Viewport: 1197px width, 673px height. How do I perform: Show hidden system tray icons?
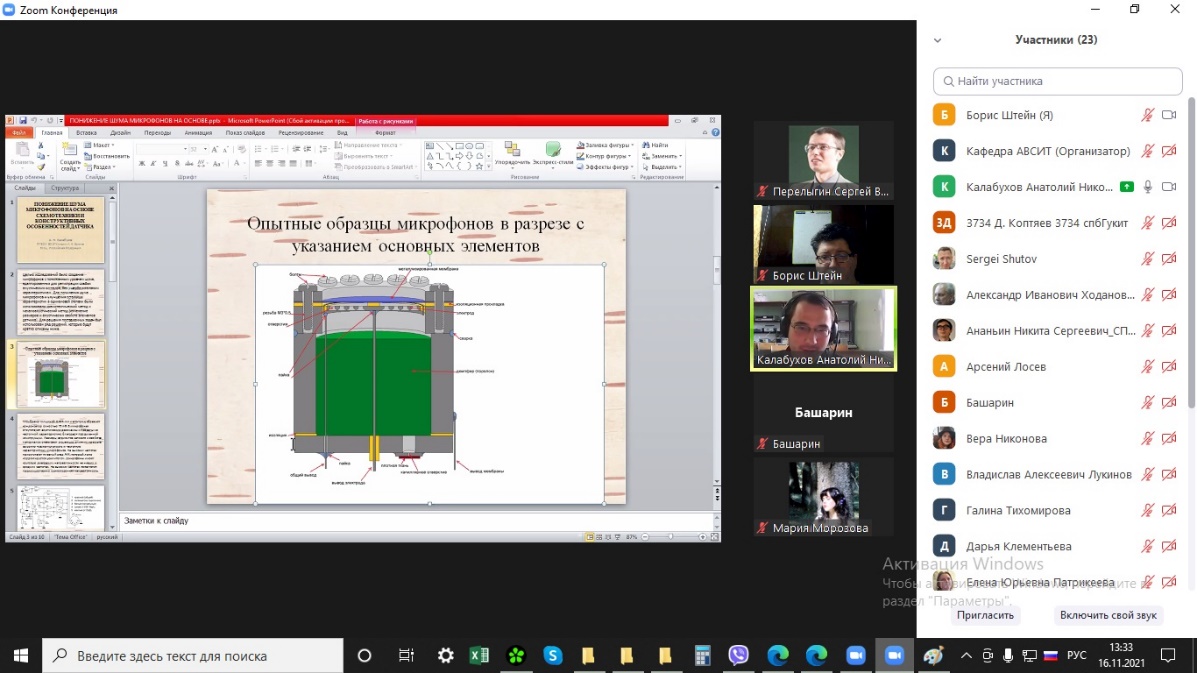coord(966,656)
